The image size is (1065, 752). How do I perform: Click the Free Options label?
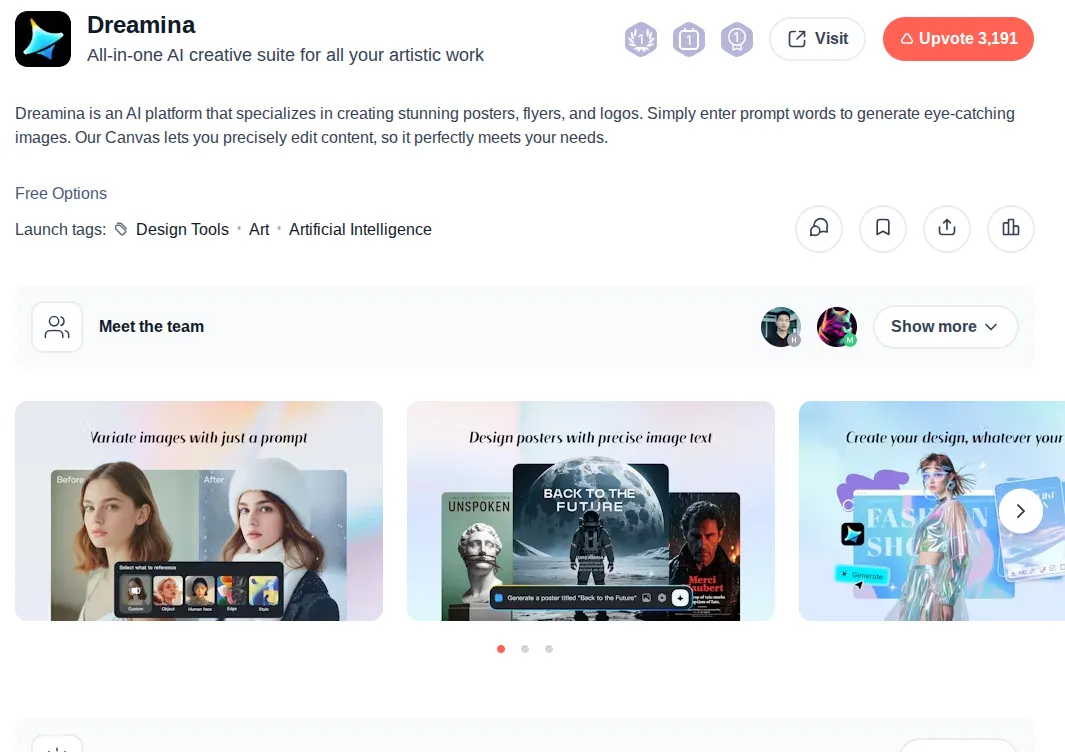61,194
